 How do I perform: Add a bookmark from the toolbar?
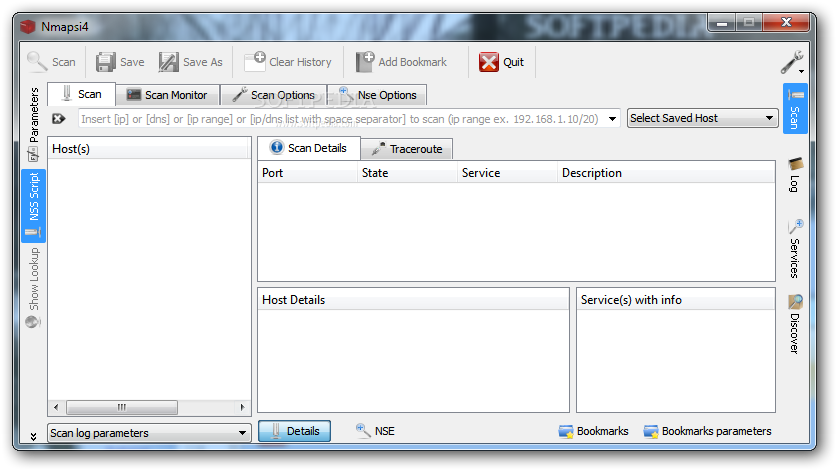pos(401,62)
